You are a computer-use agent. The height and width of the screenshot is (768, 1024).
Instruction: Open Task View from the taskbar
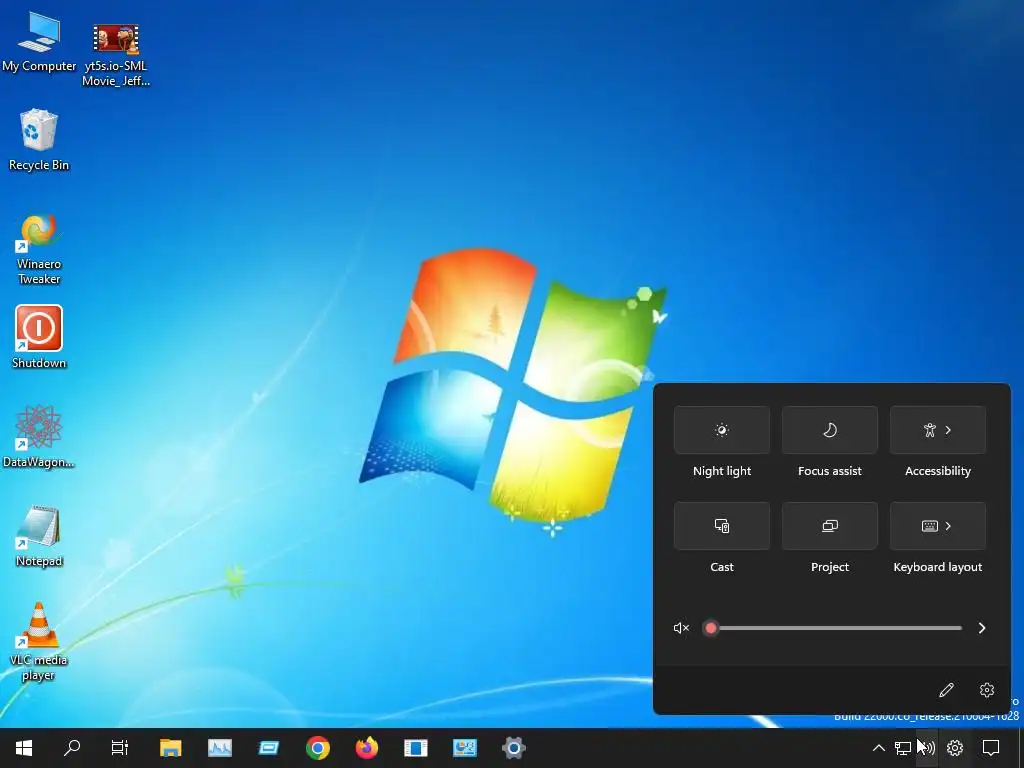point(120,748)
